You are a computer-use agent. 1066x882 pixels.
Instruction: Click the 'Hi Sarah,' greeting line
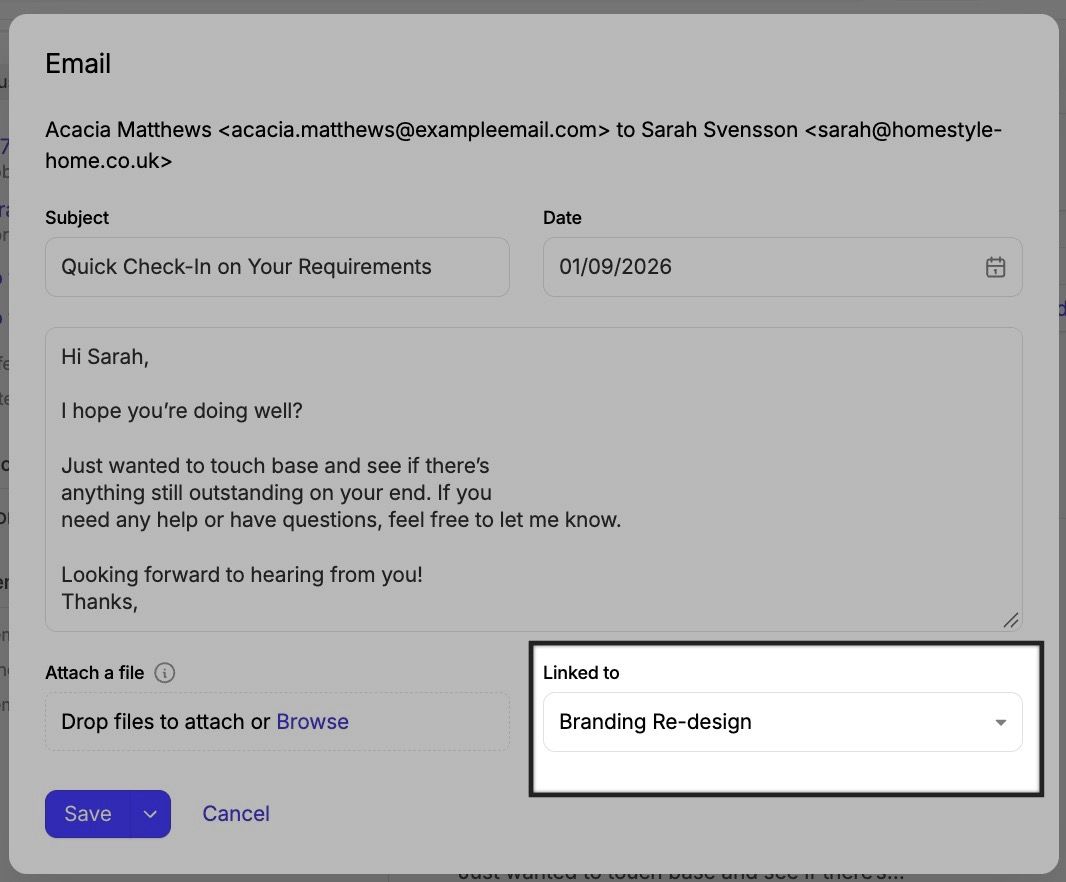pos(105,357)
